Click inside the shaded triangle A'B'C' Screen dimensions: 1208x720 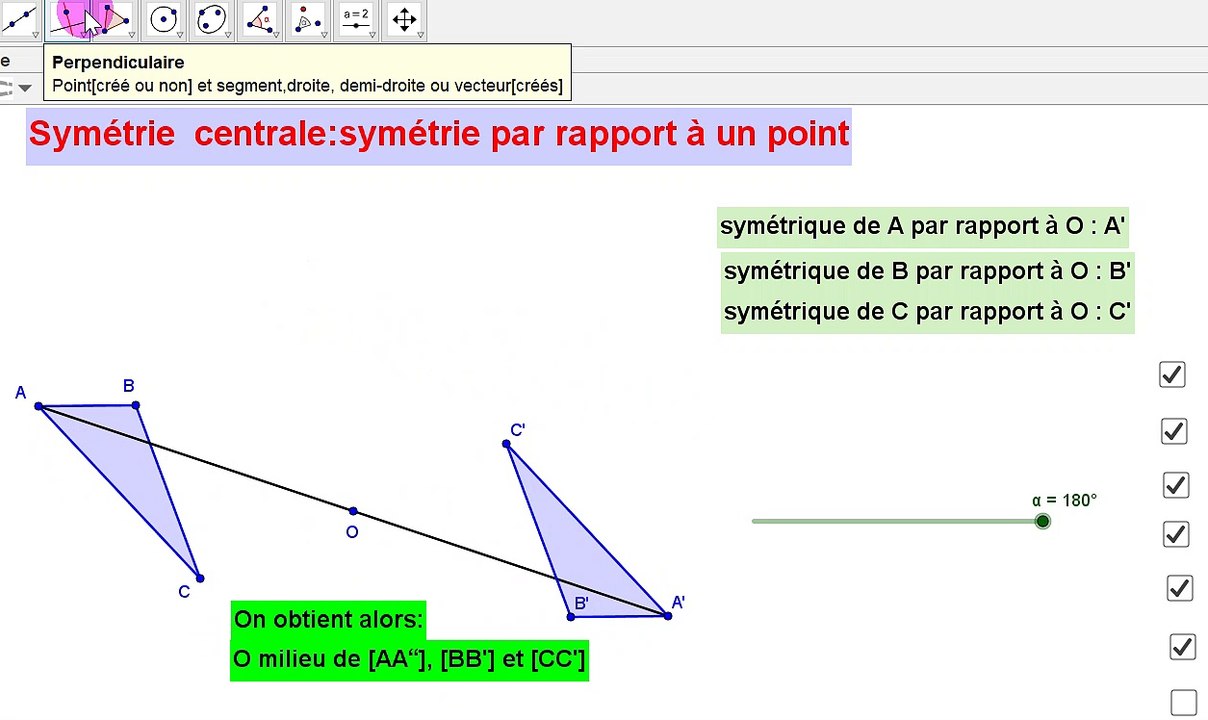pyautogui.click(x=582, y=559)
